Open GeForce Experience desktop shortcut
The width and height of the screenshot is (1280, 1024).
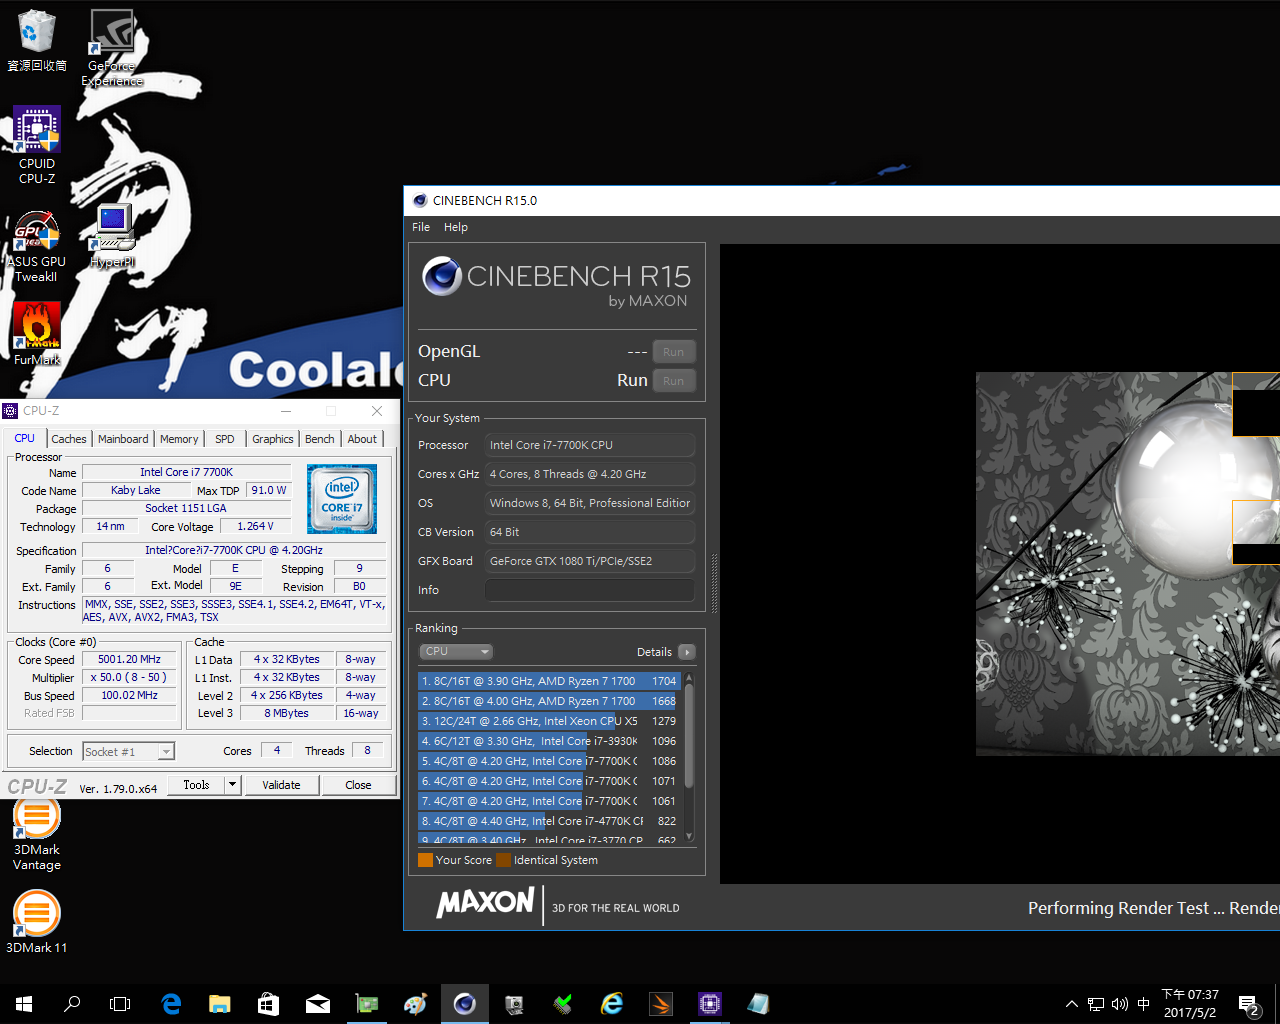112,48
